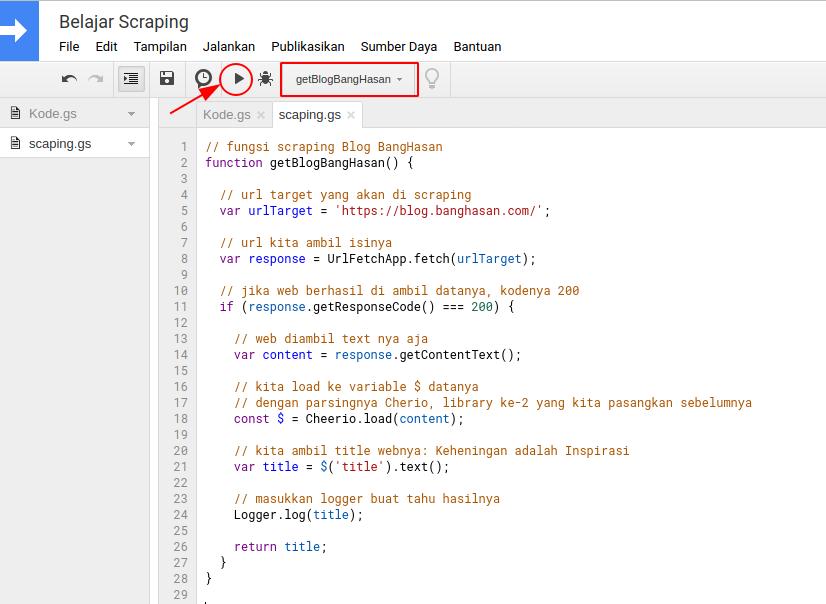Close the Kode.gs editor tab

261,115
